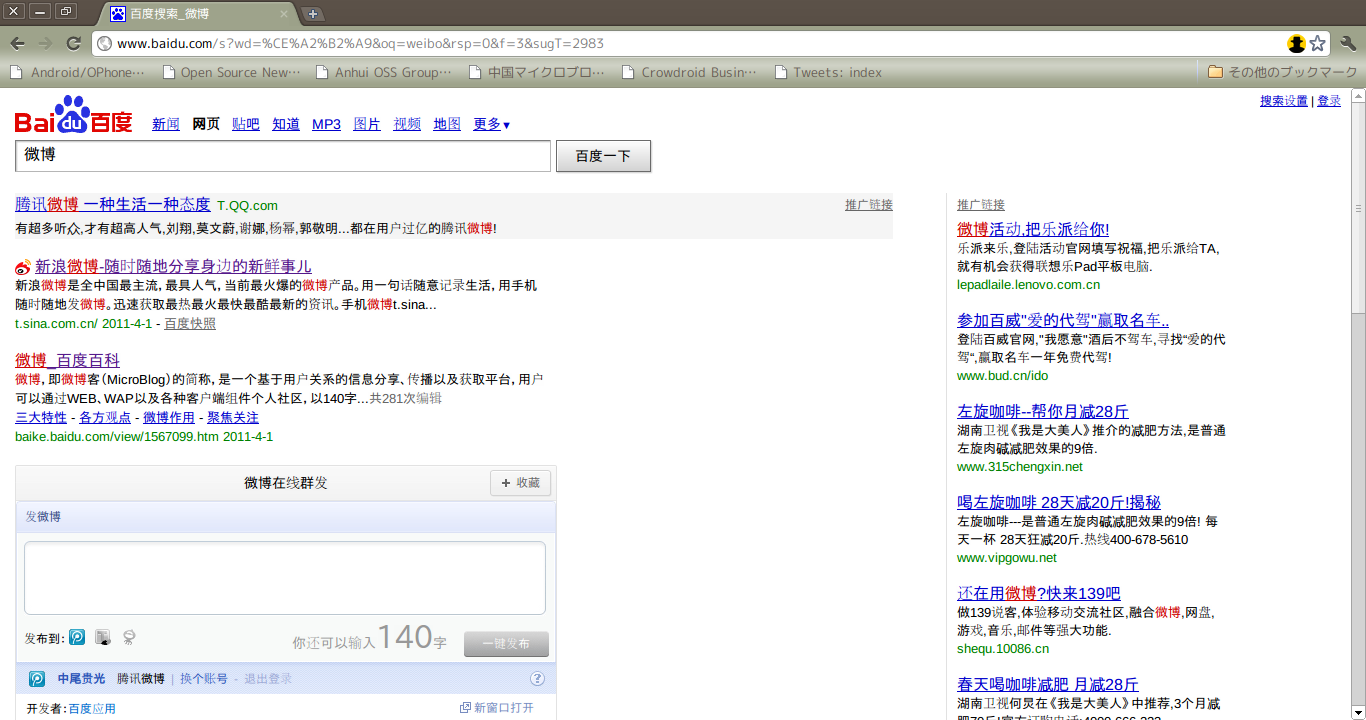
Task: Open 三大特性 sublink
Action: (41, 417)
